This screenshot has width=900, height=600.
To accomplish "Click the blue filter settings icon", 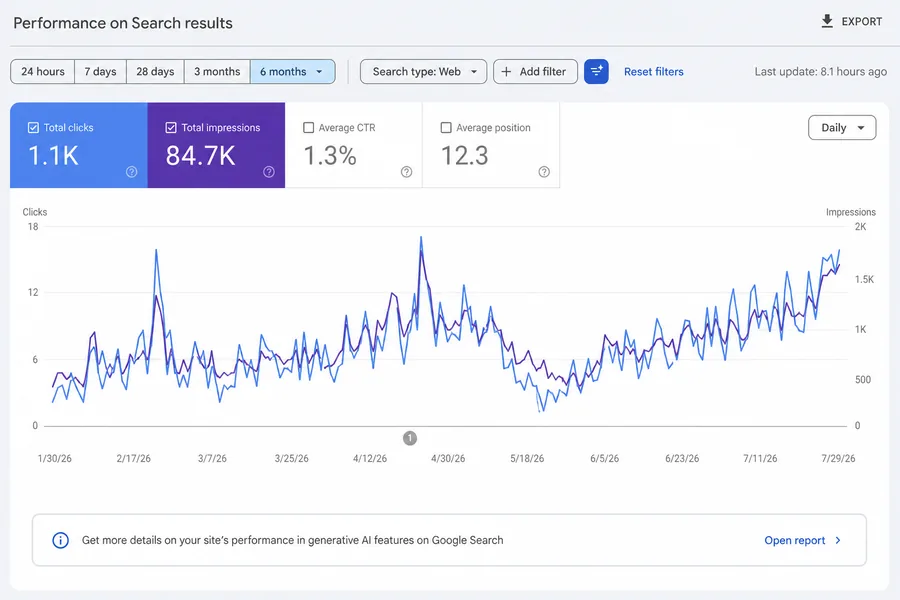I will tap(596, 72).
